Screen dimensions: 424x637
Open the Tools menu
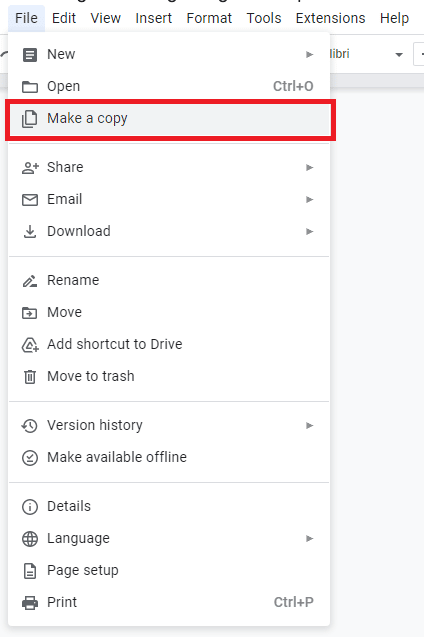click(x=264, y=18)
